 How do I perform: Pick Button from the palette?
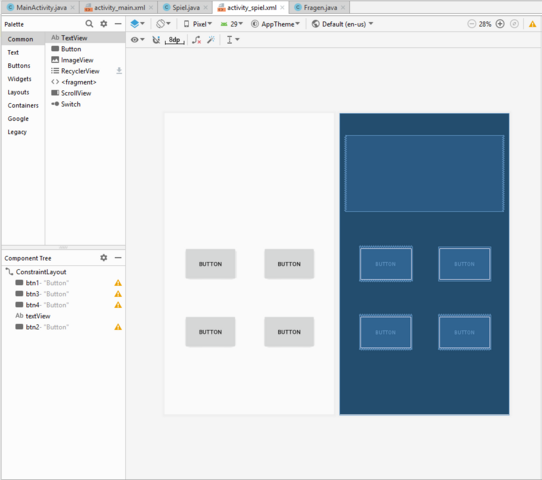85,49
